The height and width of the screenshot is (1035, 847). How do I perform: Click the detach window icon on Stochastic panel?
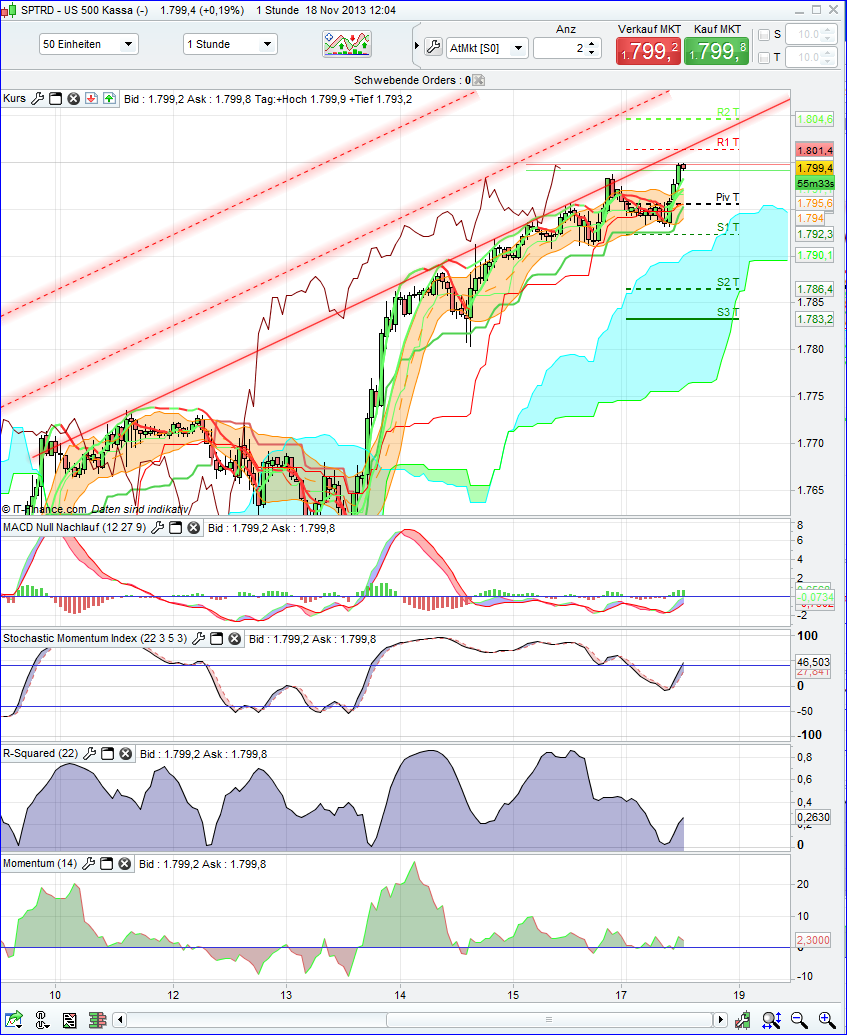(216, 638)
